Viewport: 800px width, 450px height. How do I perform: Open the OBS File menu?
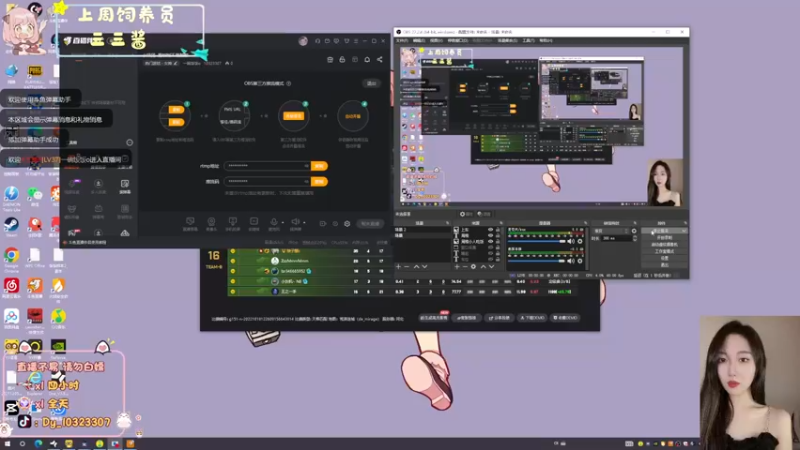402,40
